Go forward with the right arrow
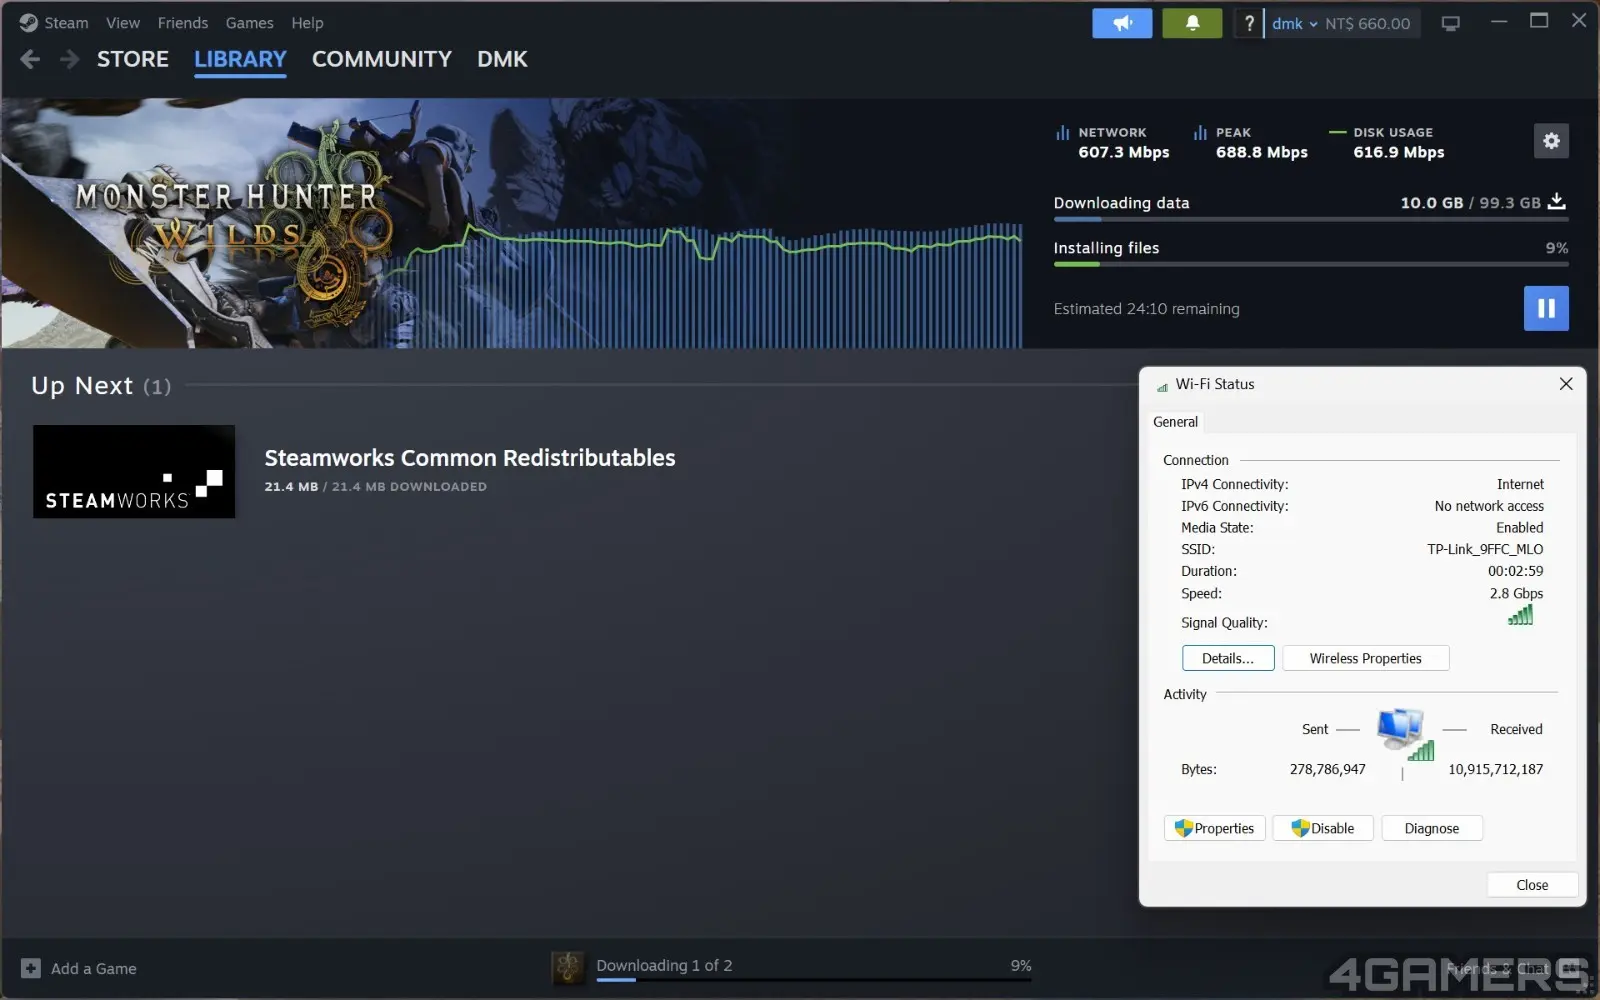The image size is (1600, 1000). pos(69,60)
